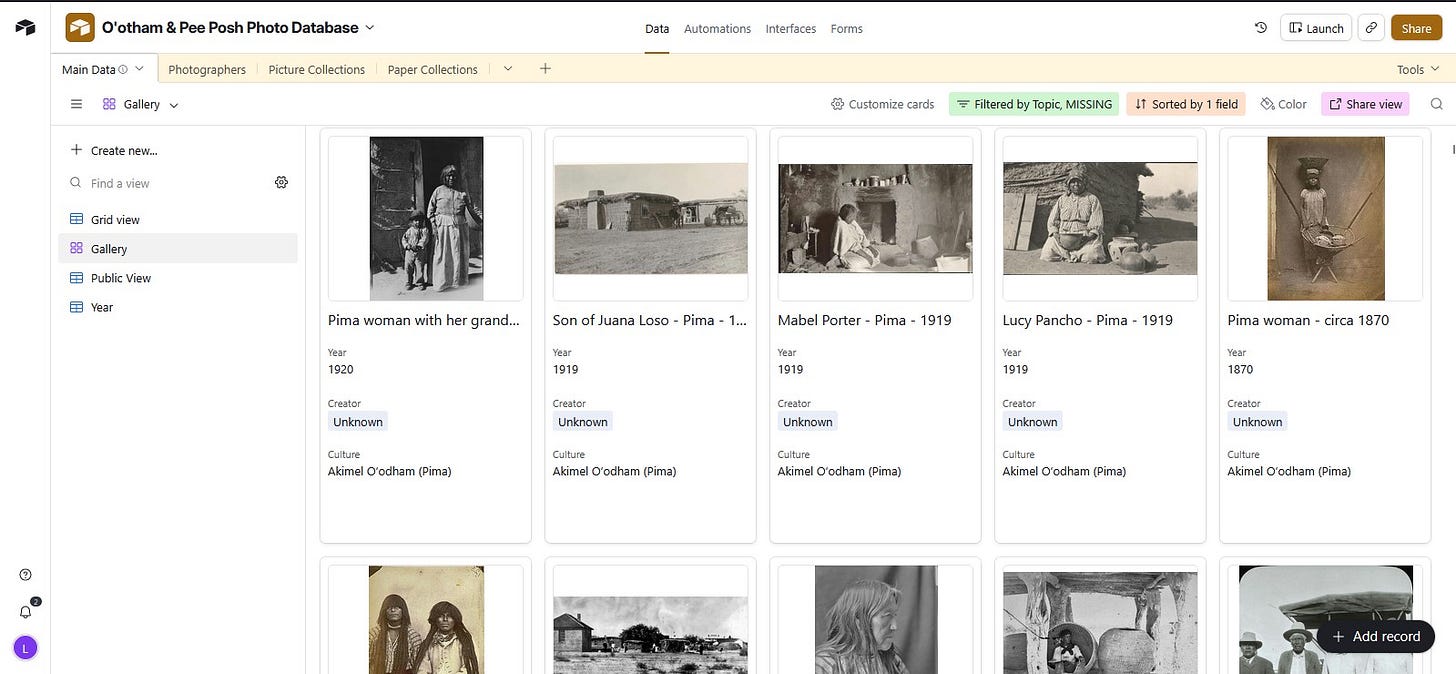
Task: Add a new table with plus icon
Action: 545,69
